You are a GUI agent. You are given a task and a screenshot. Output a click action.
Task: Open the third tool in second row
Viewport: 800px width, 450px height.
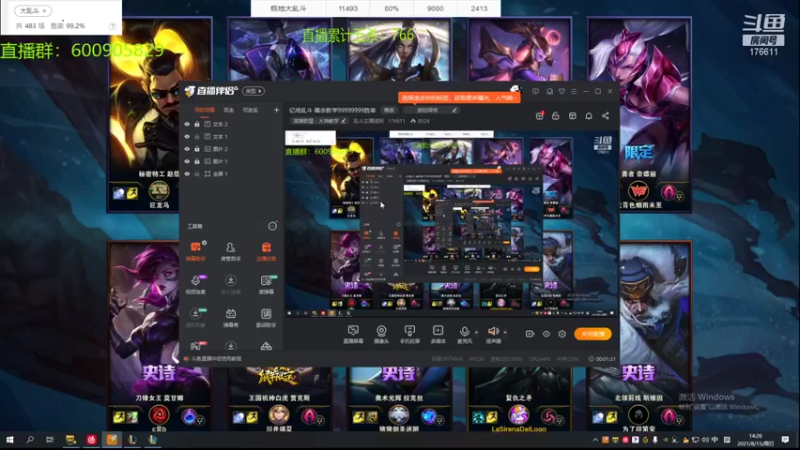(266, 284)
